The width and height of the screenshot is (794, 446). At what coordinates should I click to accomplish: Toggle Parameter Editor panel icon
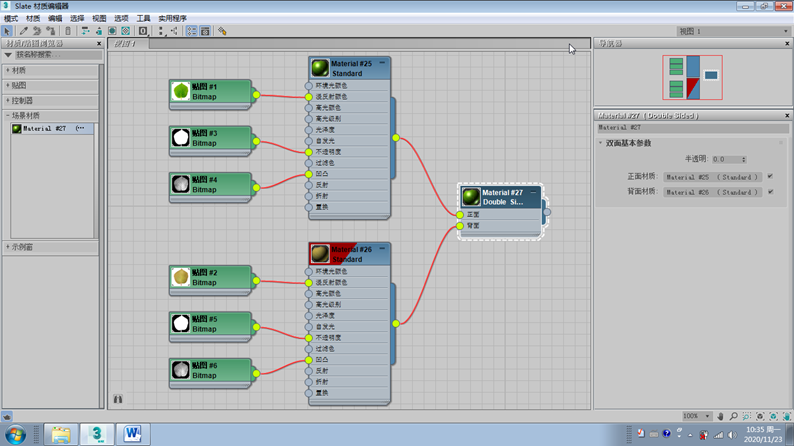tap(205, 31)
